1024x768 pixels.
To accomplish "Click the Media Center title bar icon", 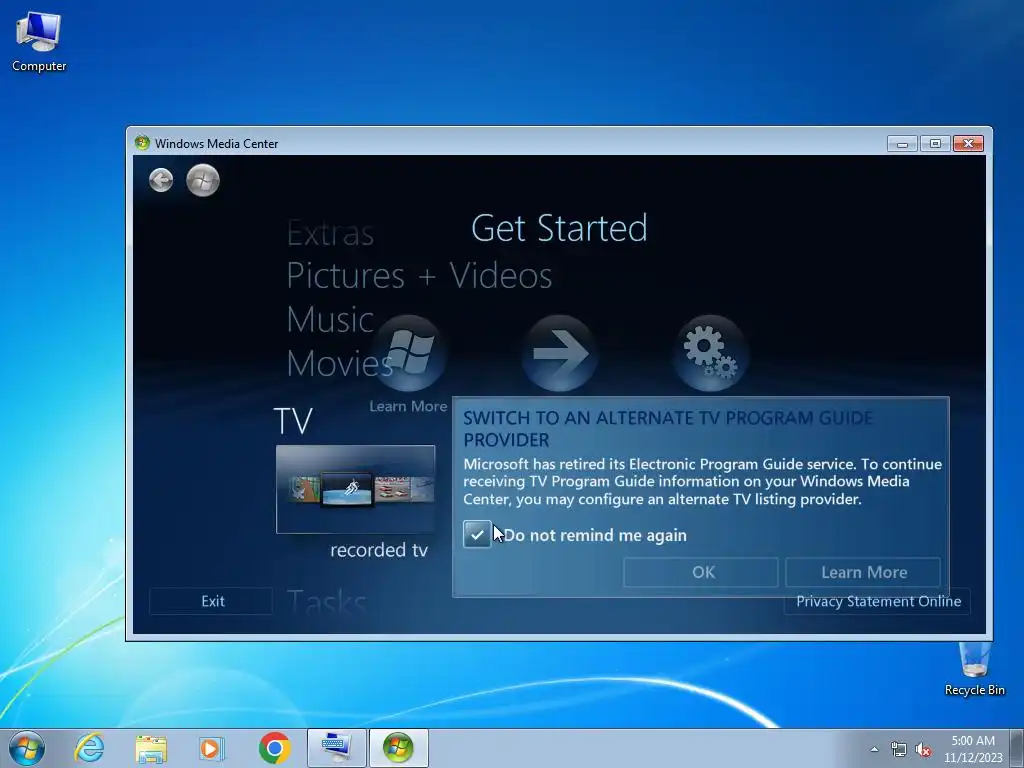I will coord(142,143).
